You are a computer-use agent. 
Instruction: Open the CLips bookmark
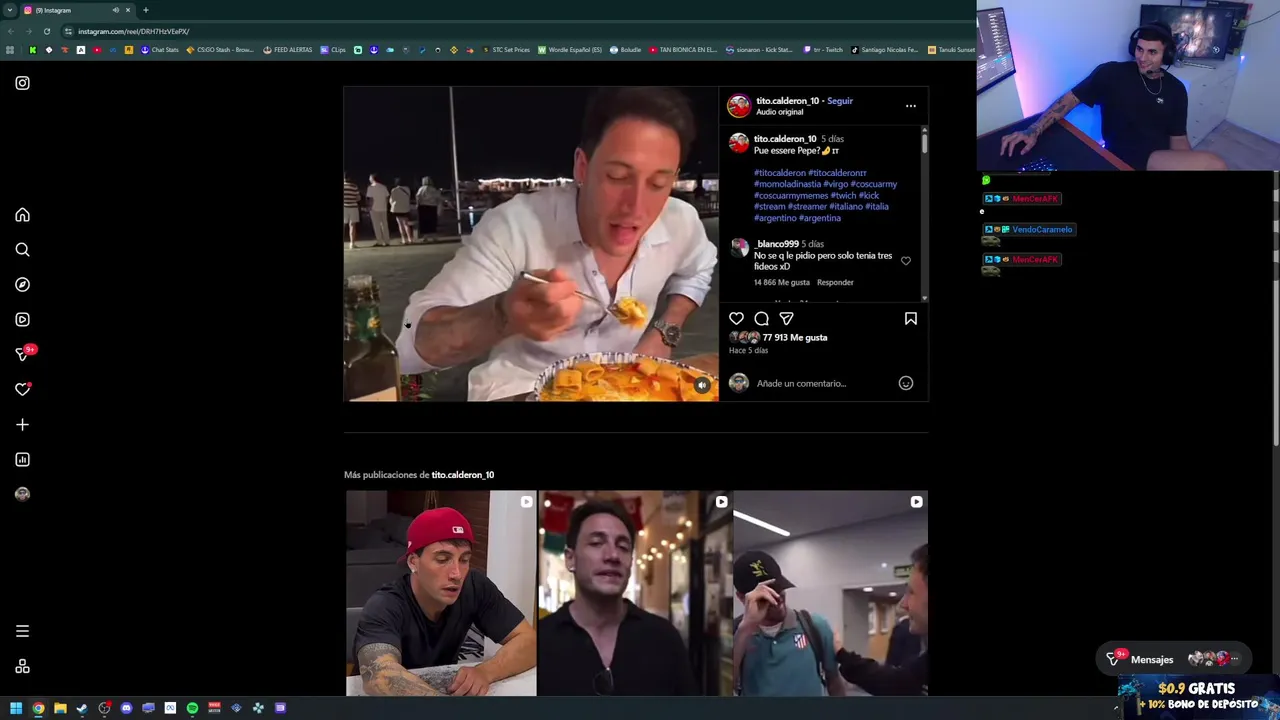click(333, 50)
